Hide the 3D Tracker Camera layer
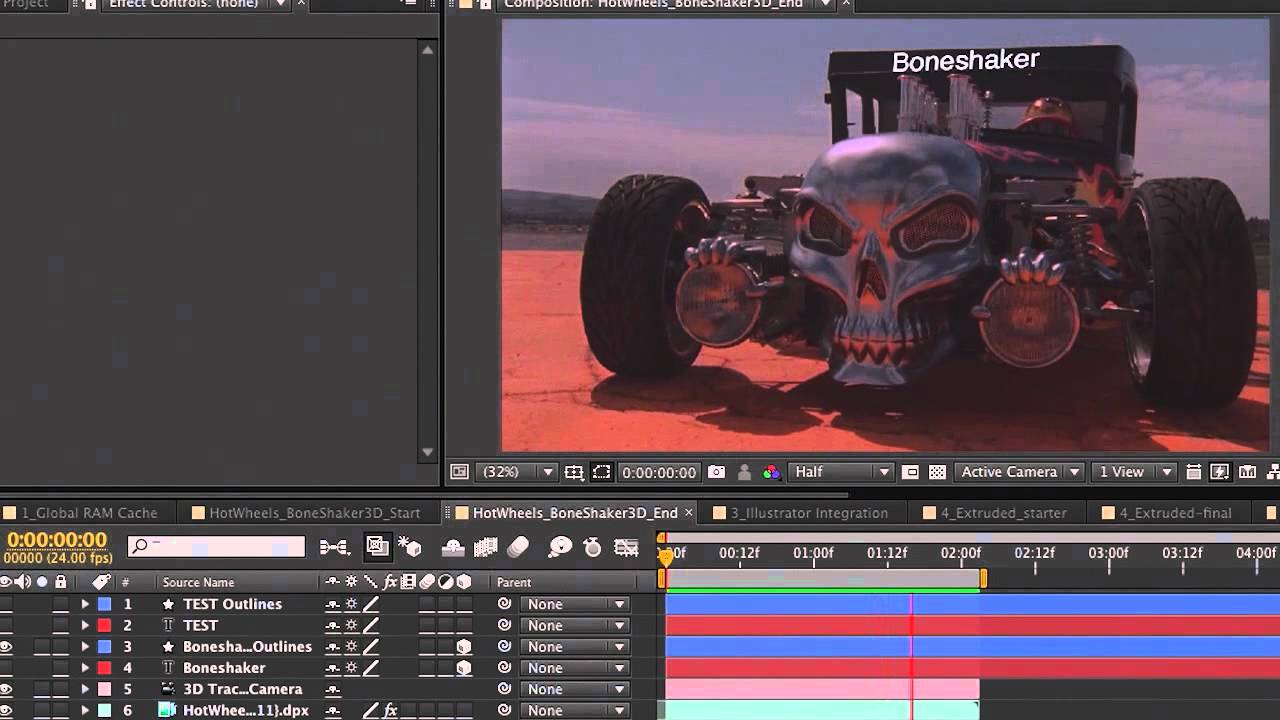The width and height of the screenshot is (1280, 720). (x=6, y=689)
